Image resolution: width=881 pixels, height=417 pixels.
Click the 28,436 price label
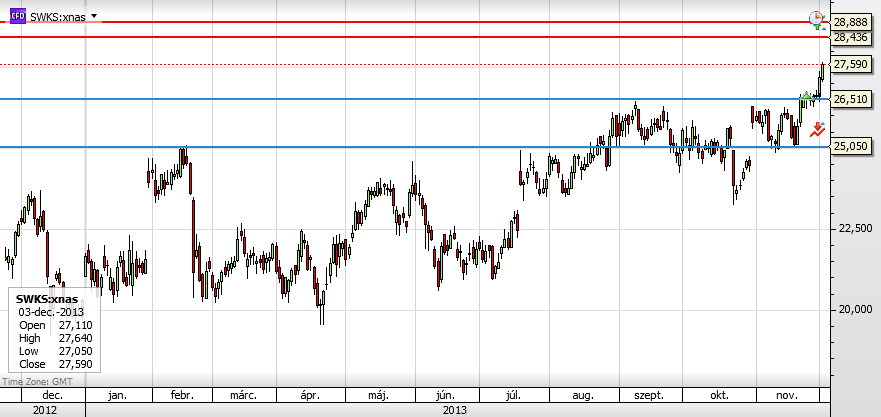coord(850,37)
